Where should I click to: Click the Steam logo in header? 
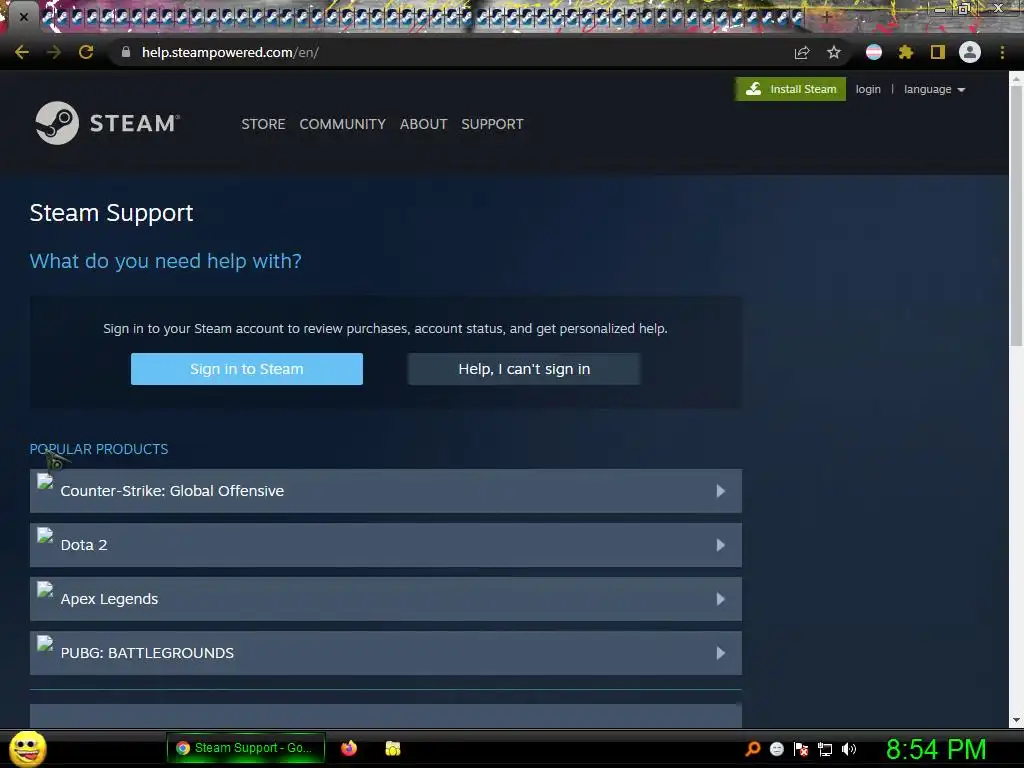(108, 123)
